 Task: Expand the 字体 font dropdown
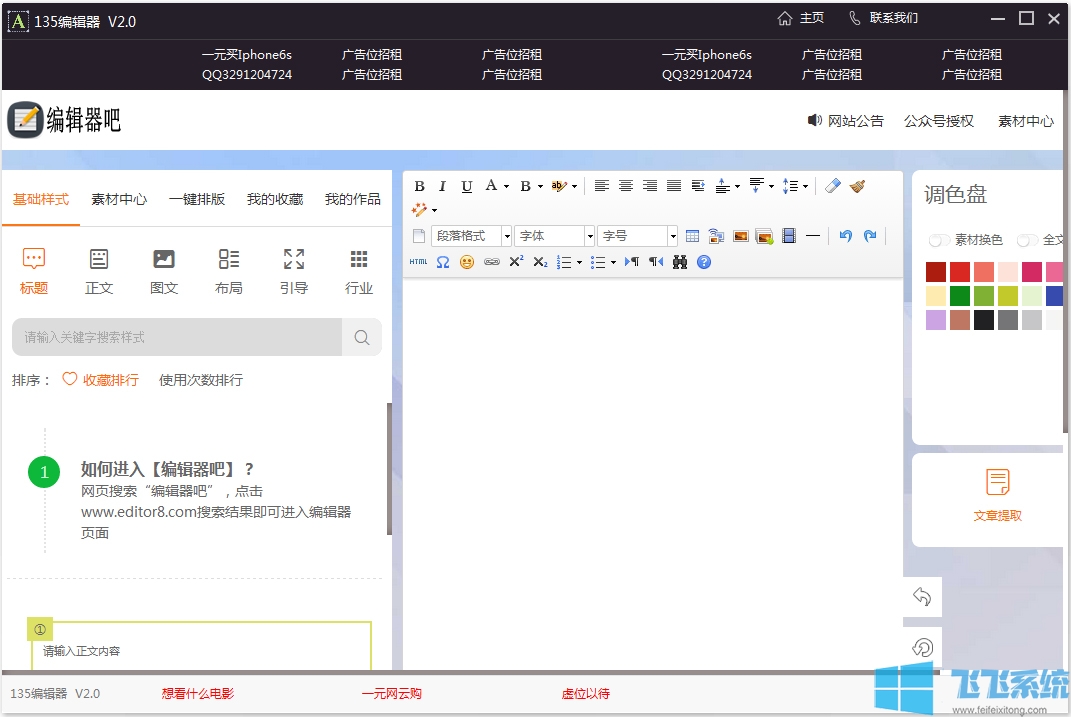[555, 236]
